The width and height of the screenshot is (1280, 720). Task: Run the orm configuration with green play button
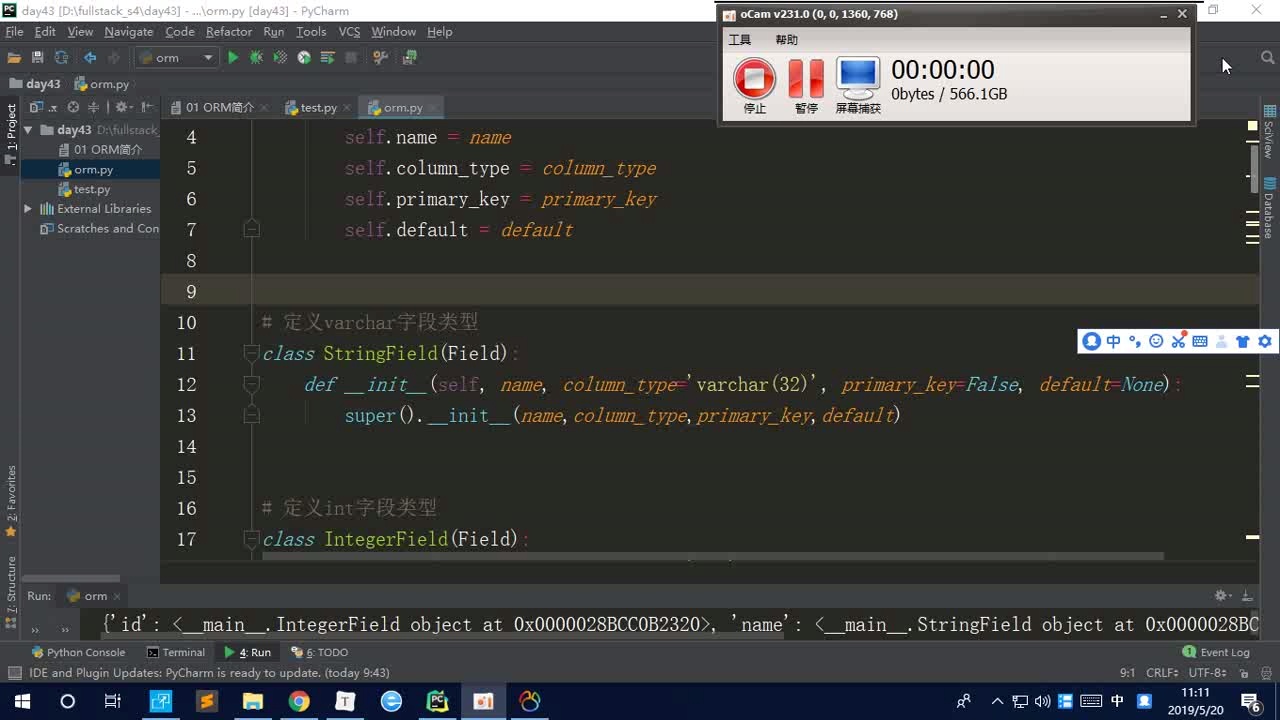click(x=233, y=58)
